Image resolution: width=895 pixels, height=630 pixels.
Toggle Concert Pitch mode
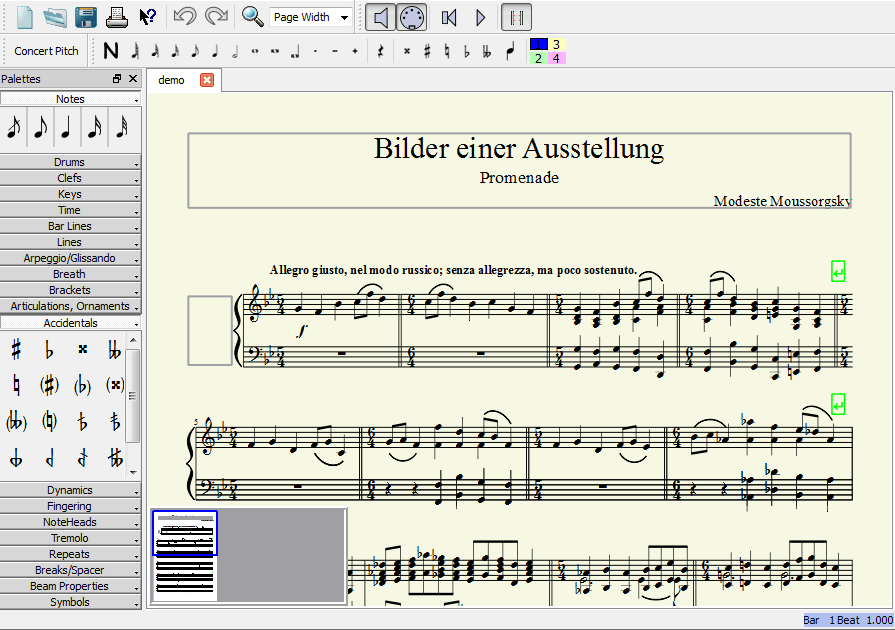click(45, 50)
